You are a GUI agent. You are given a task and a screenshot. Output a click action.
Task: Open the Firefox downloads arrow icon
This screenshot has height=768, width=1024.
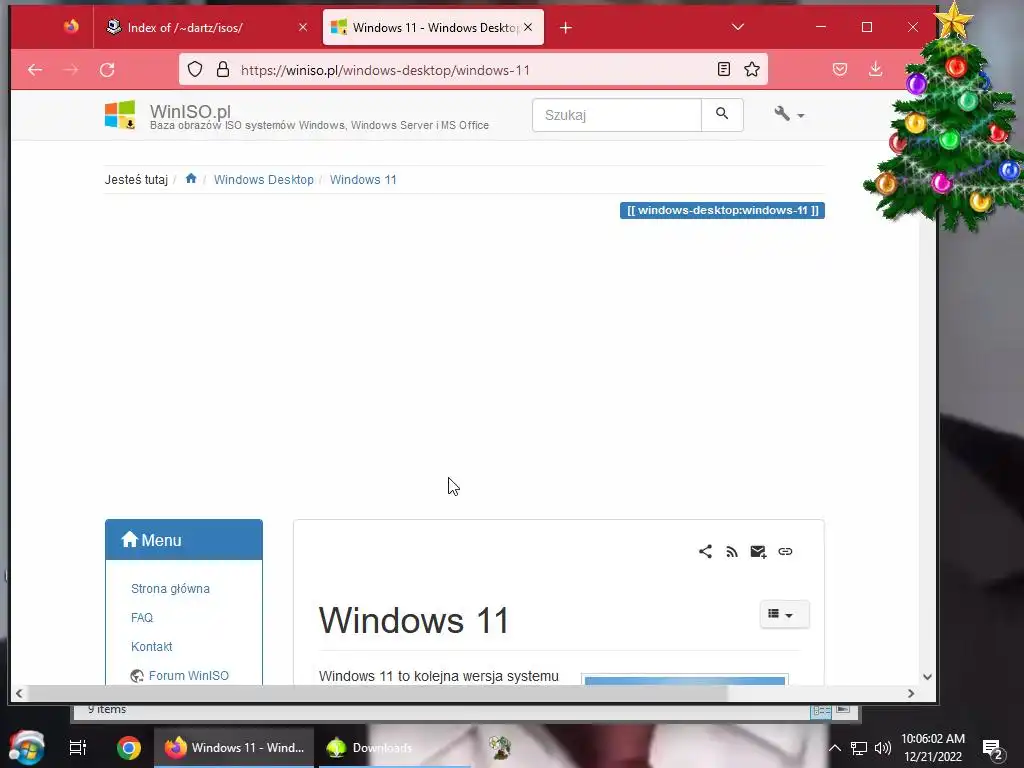pos(875,69)
